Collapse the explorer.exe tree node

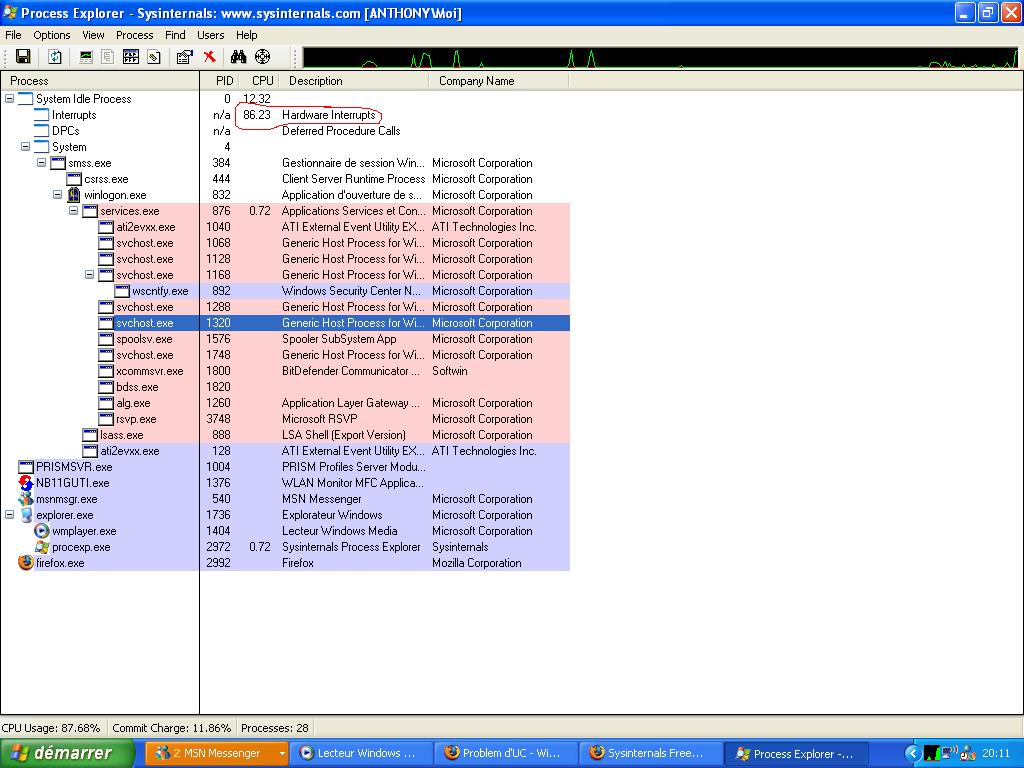click(10, 515)
